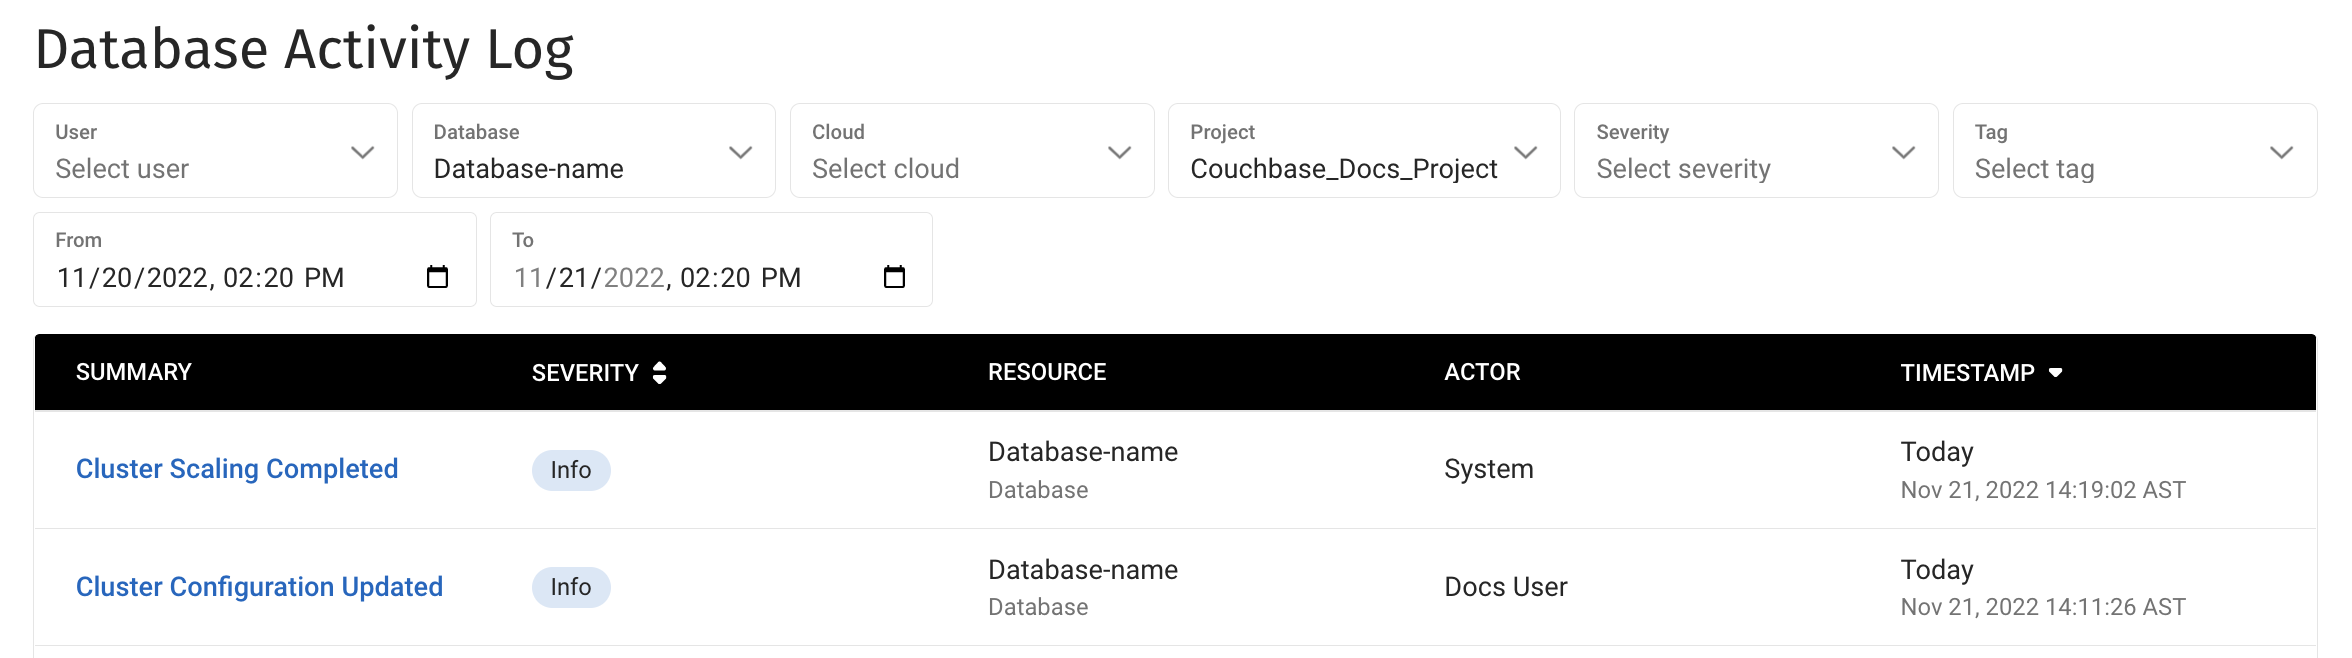Screen dimensions: 2352x658
Task: Expand the Cloud filter dropdown
Action: click(x=972, y=151)
